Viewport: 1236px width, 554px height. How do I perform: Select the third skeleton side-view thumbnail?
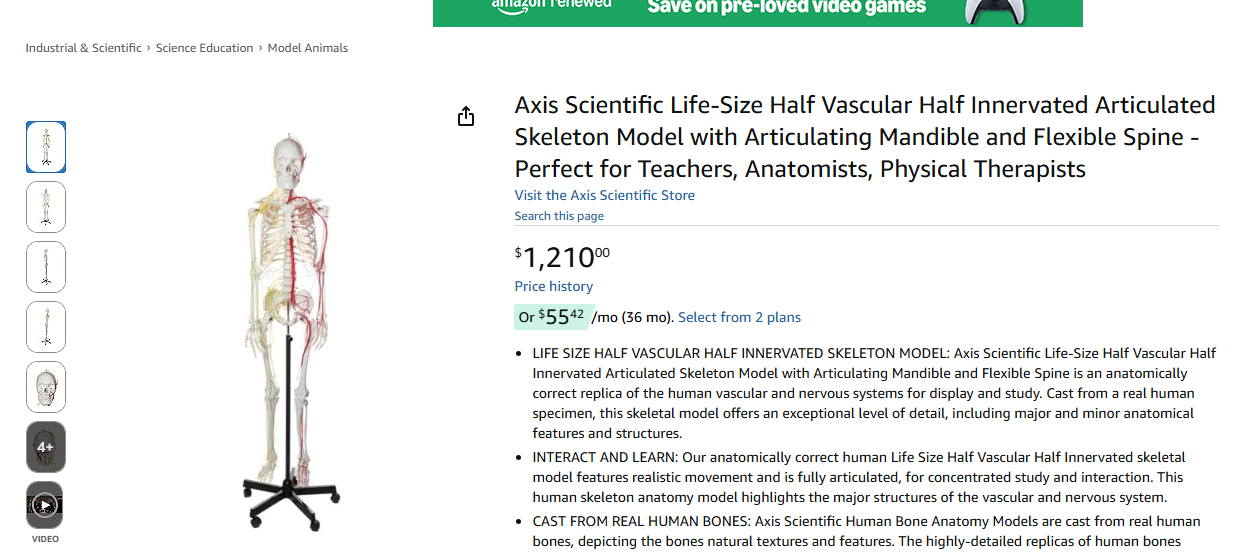coord(45,267)
